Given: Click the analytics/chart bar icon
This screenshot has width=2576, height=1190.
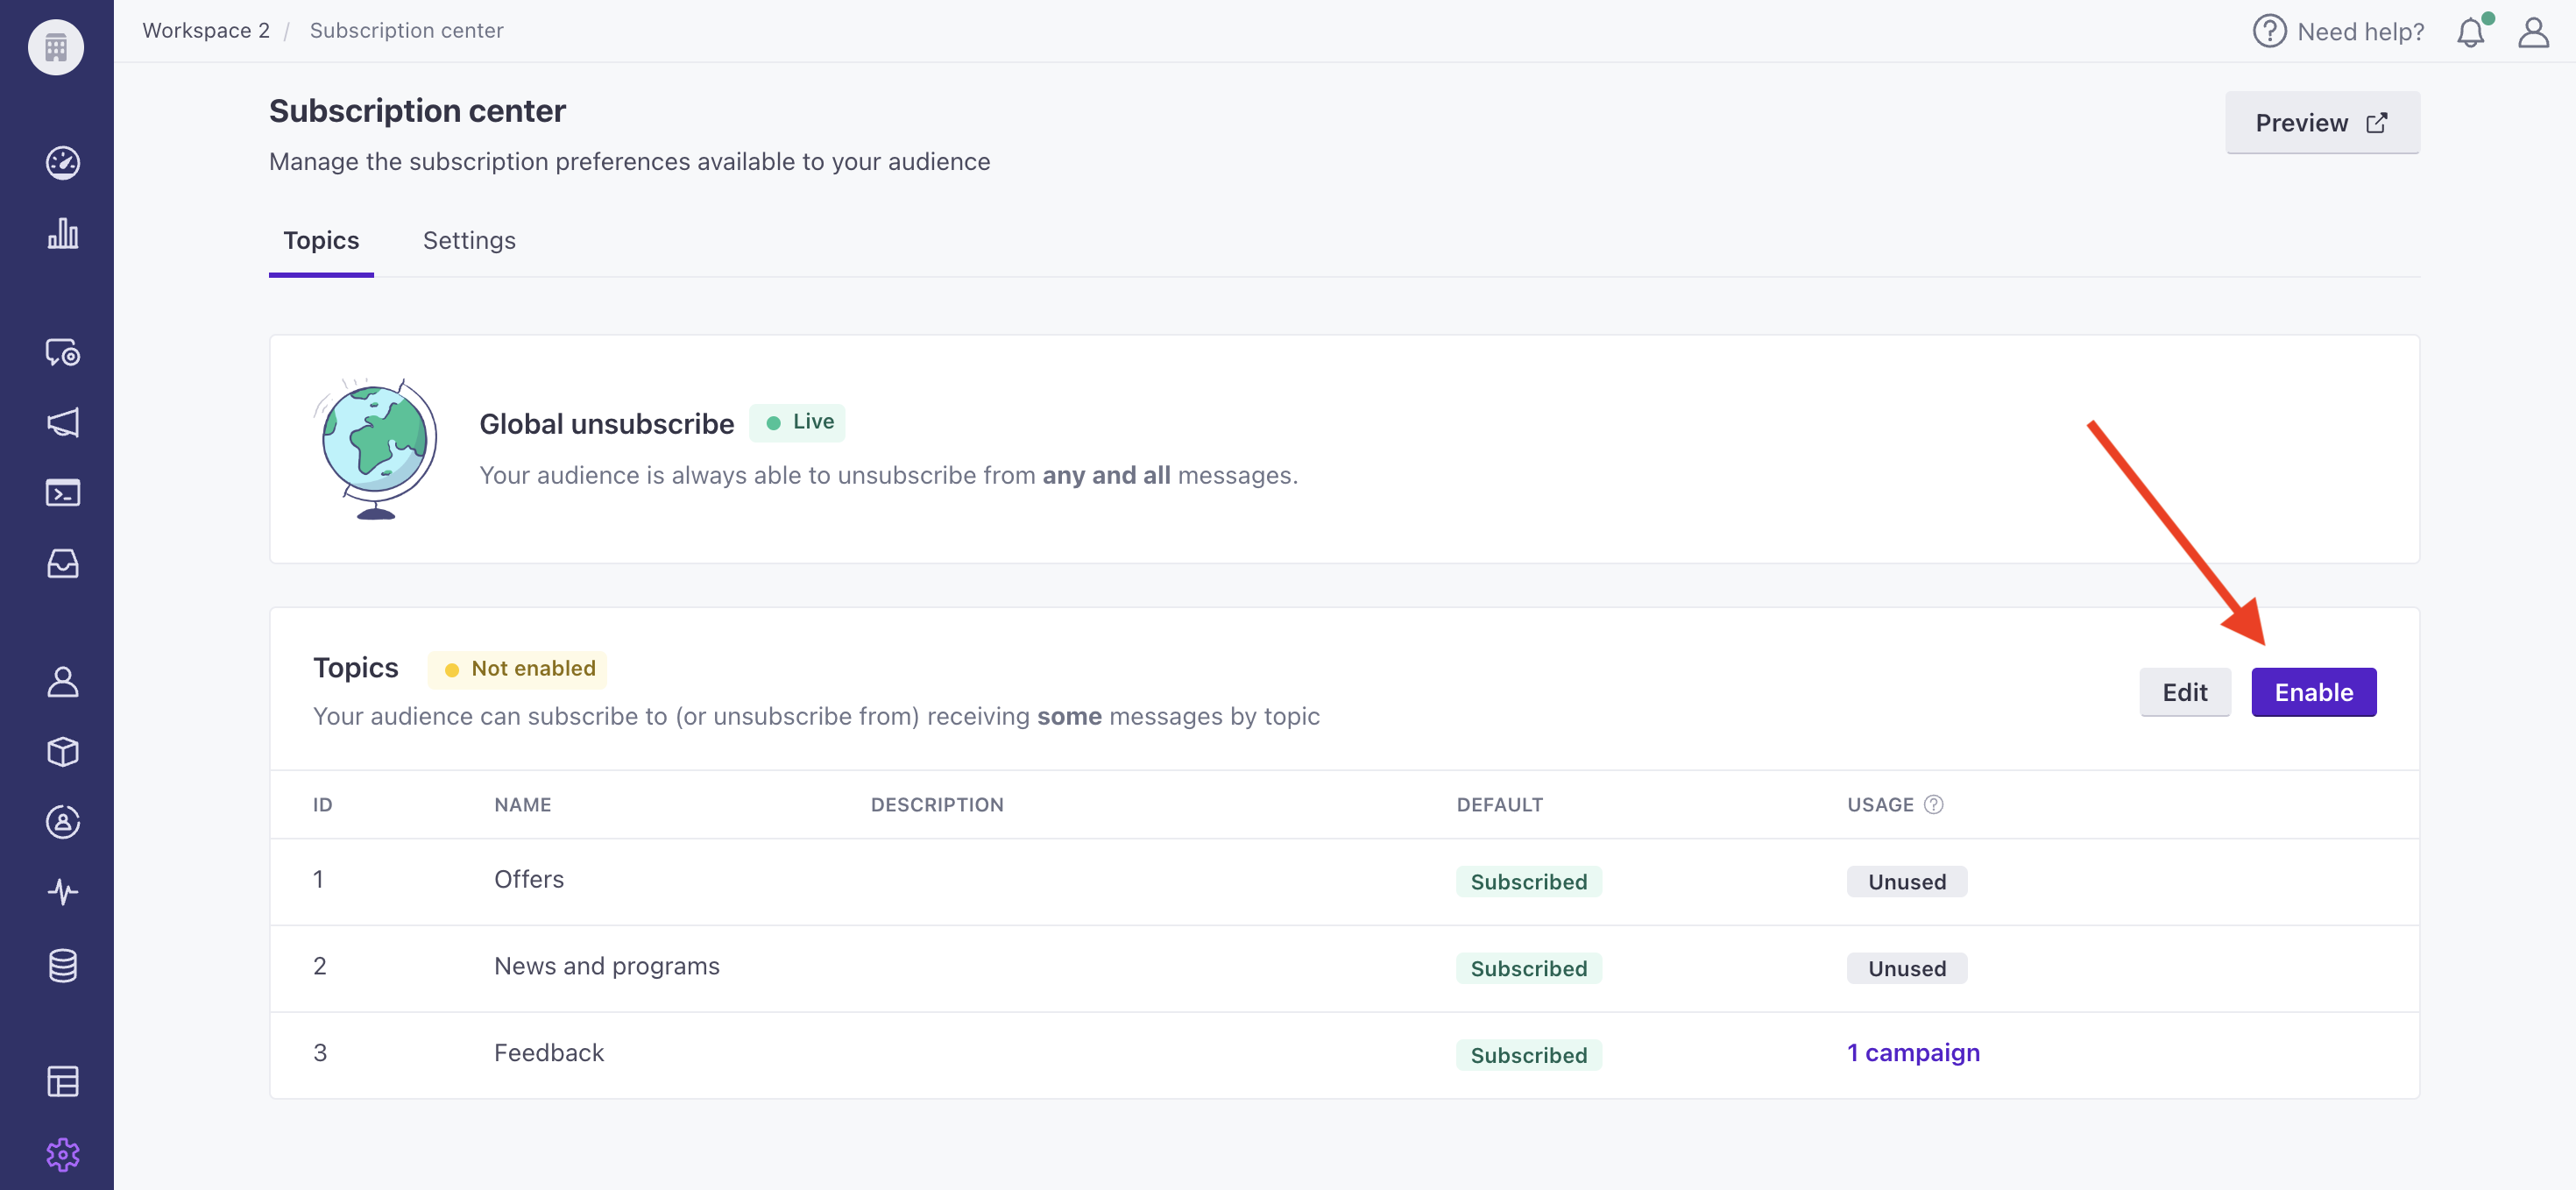Looking at the screenshot, I should click(62, 231).
